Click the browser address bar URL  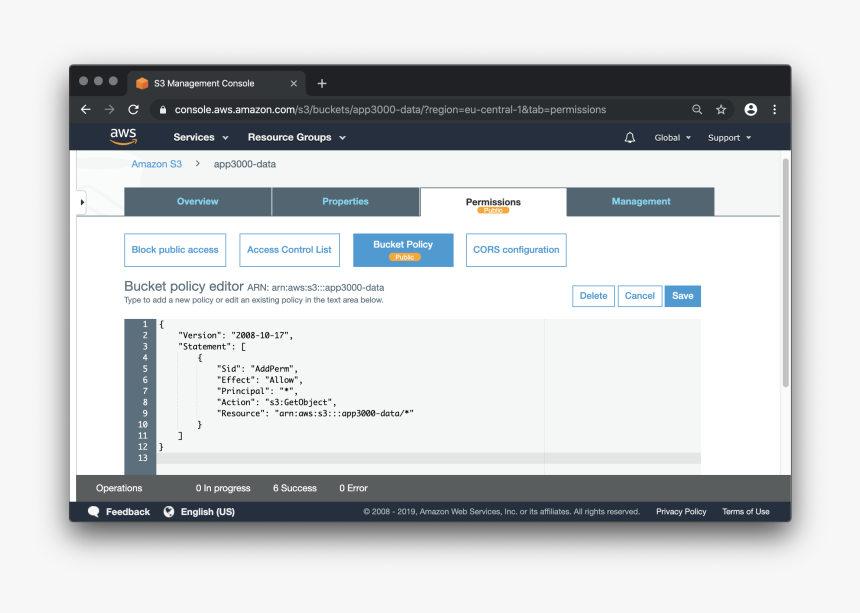tap(391, 110)
